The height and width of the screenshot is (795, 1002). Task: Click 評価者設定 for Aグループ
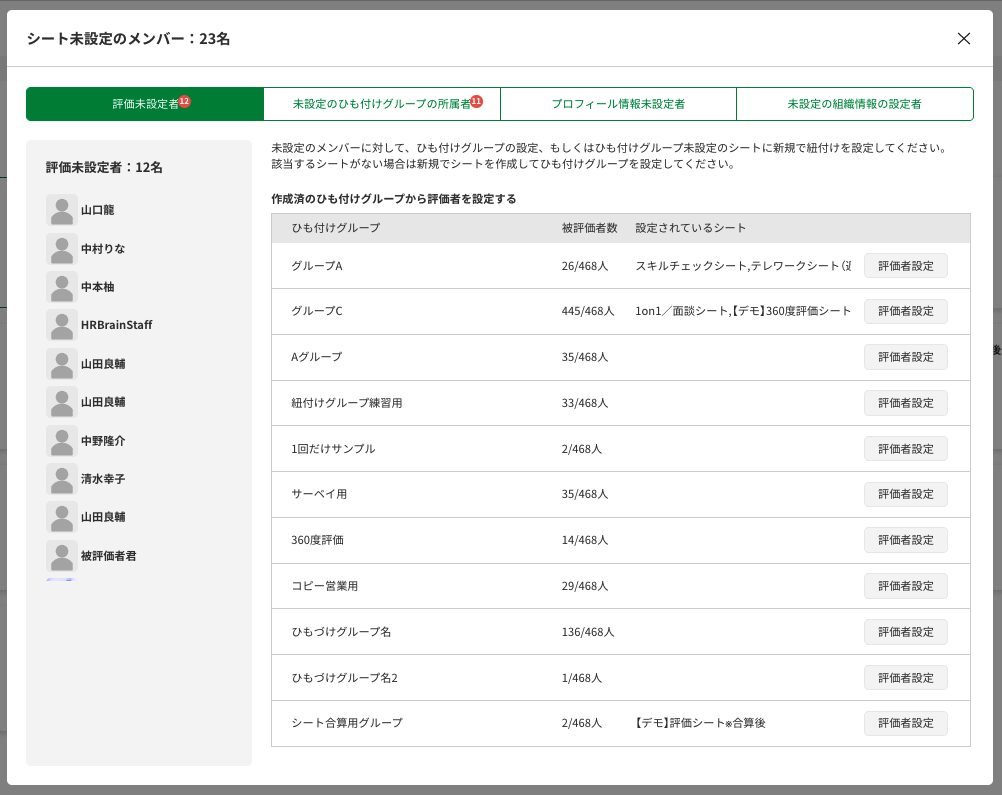[905, 357]
